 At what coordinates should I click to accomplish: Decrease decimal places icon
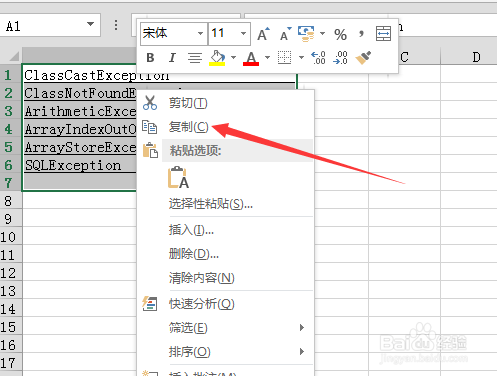point(340,58)
